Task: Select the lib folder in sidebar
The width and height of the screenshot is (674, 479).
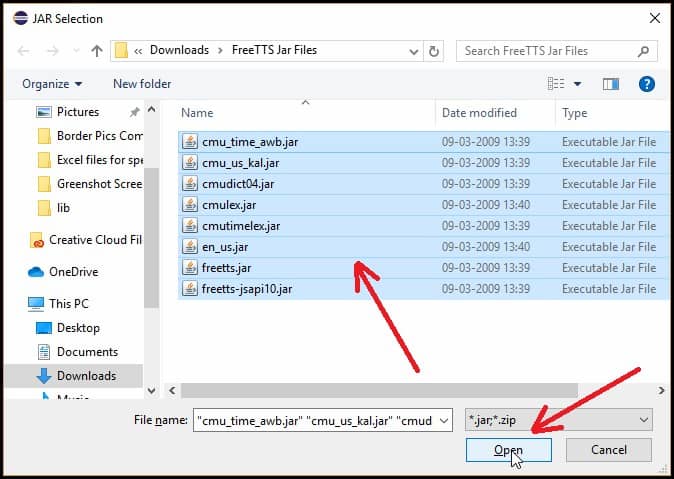Action: coord(54,208)
